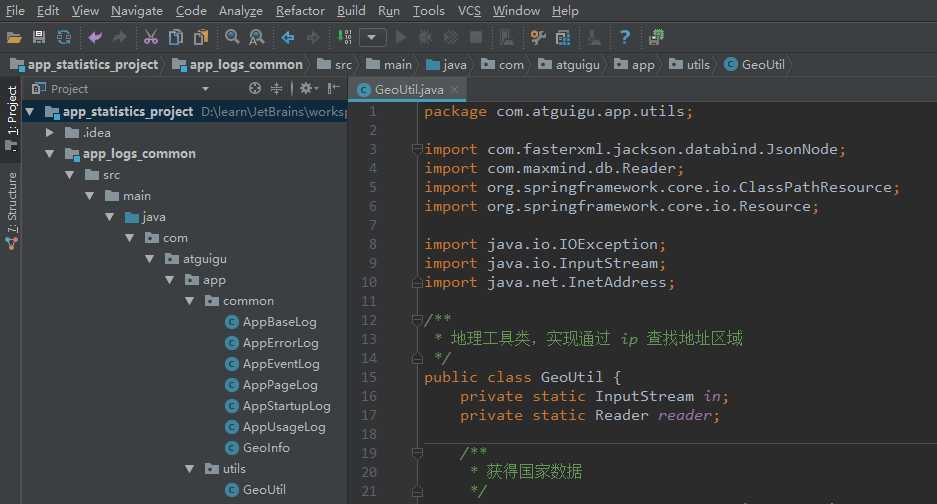The image size is (937, 504).
Task: Click the Collapse All icon in Project panel
Action: click(276, 88)
